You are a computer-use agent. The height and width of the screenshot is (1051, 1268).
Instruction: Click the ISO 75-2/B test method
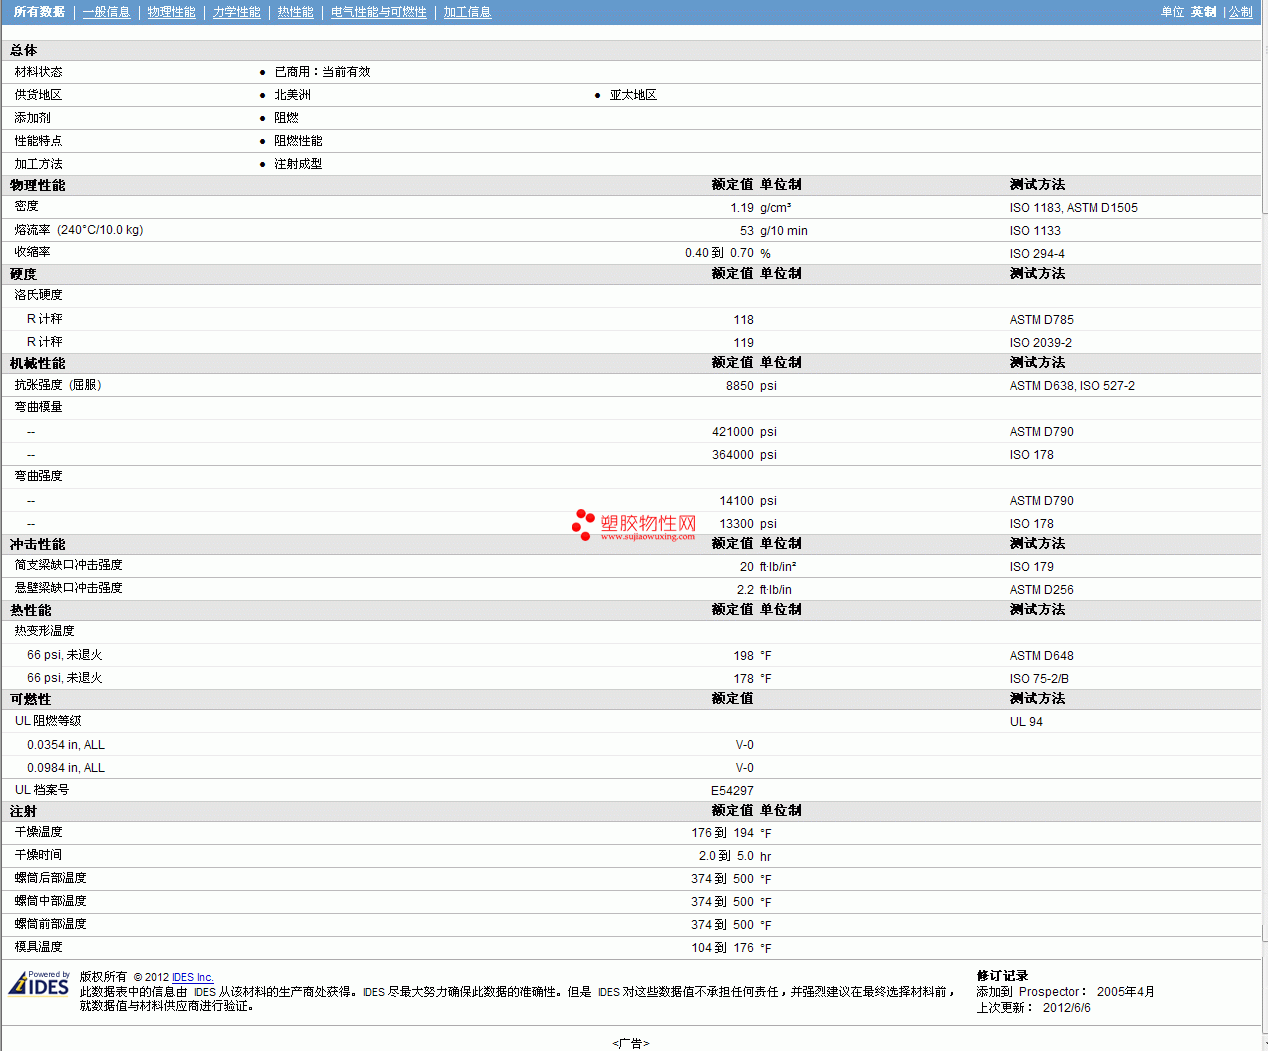pyautogui.click(x=1039, y=679)
